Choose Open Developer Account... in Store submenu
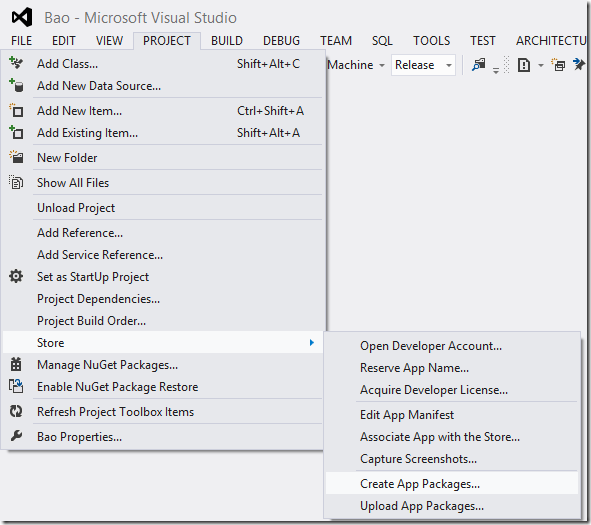 452,346
